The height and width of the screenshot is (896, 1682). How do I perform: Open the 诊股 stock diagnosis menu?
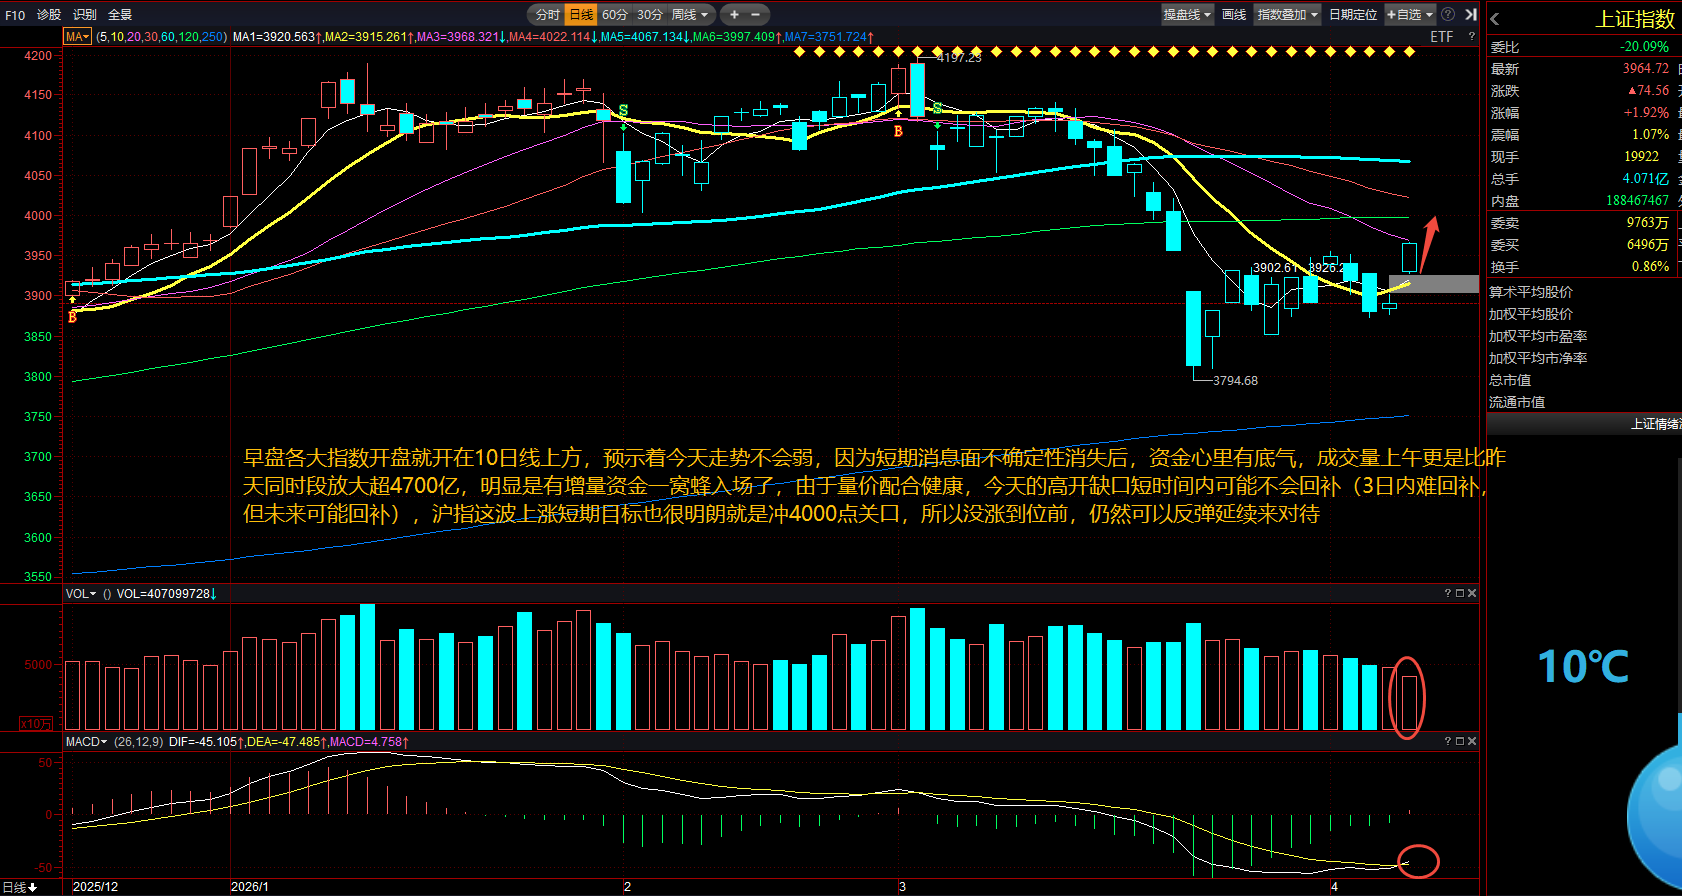49,14
